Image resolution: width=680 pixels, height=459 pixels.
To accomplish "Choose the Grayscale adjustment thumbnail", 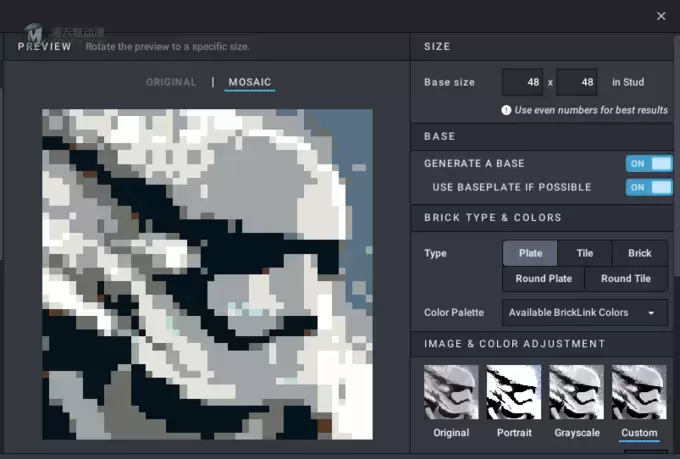I will [576, 392].
